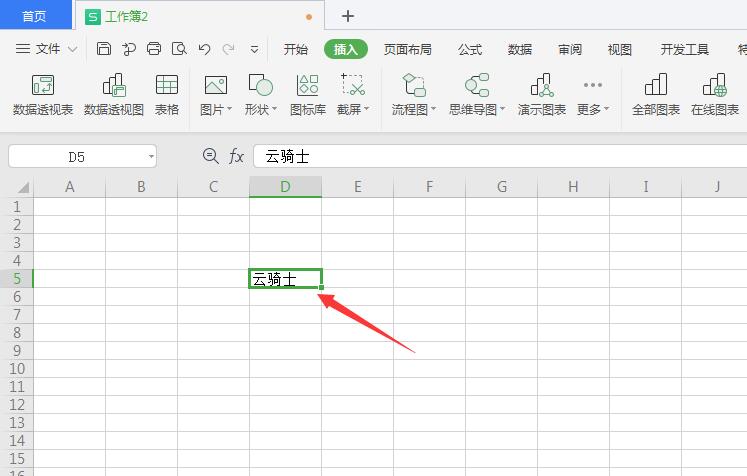Open the Developer Tools (开发工具) tab
This screenshot has height=476, width=747.
[685, 49]
